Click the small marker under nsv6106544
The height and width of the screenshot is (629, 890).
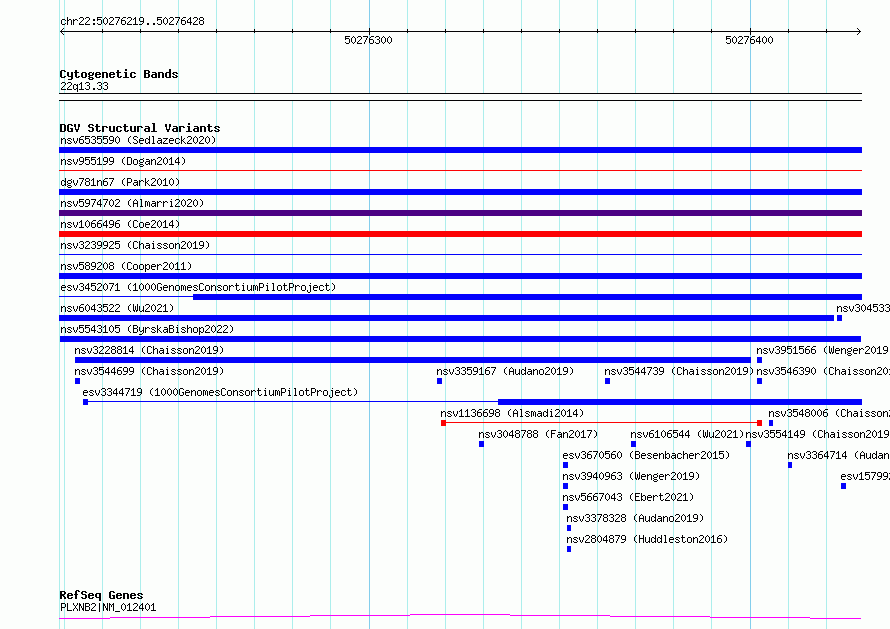pos(633,444)
